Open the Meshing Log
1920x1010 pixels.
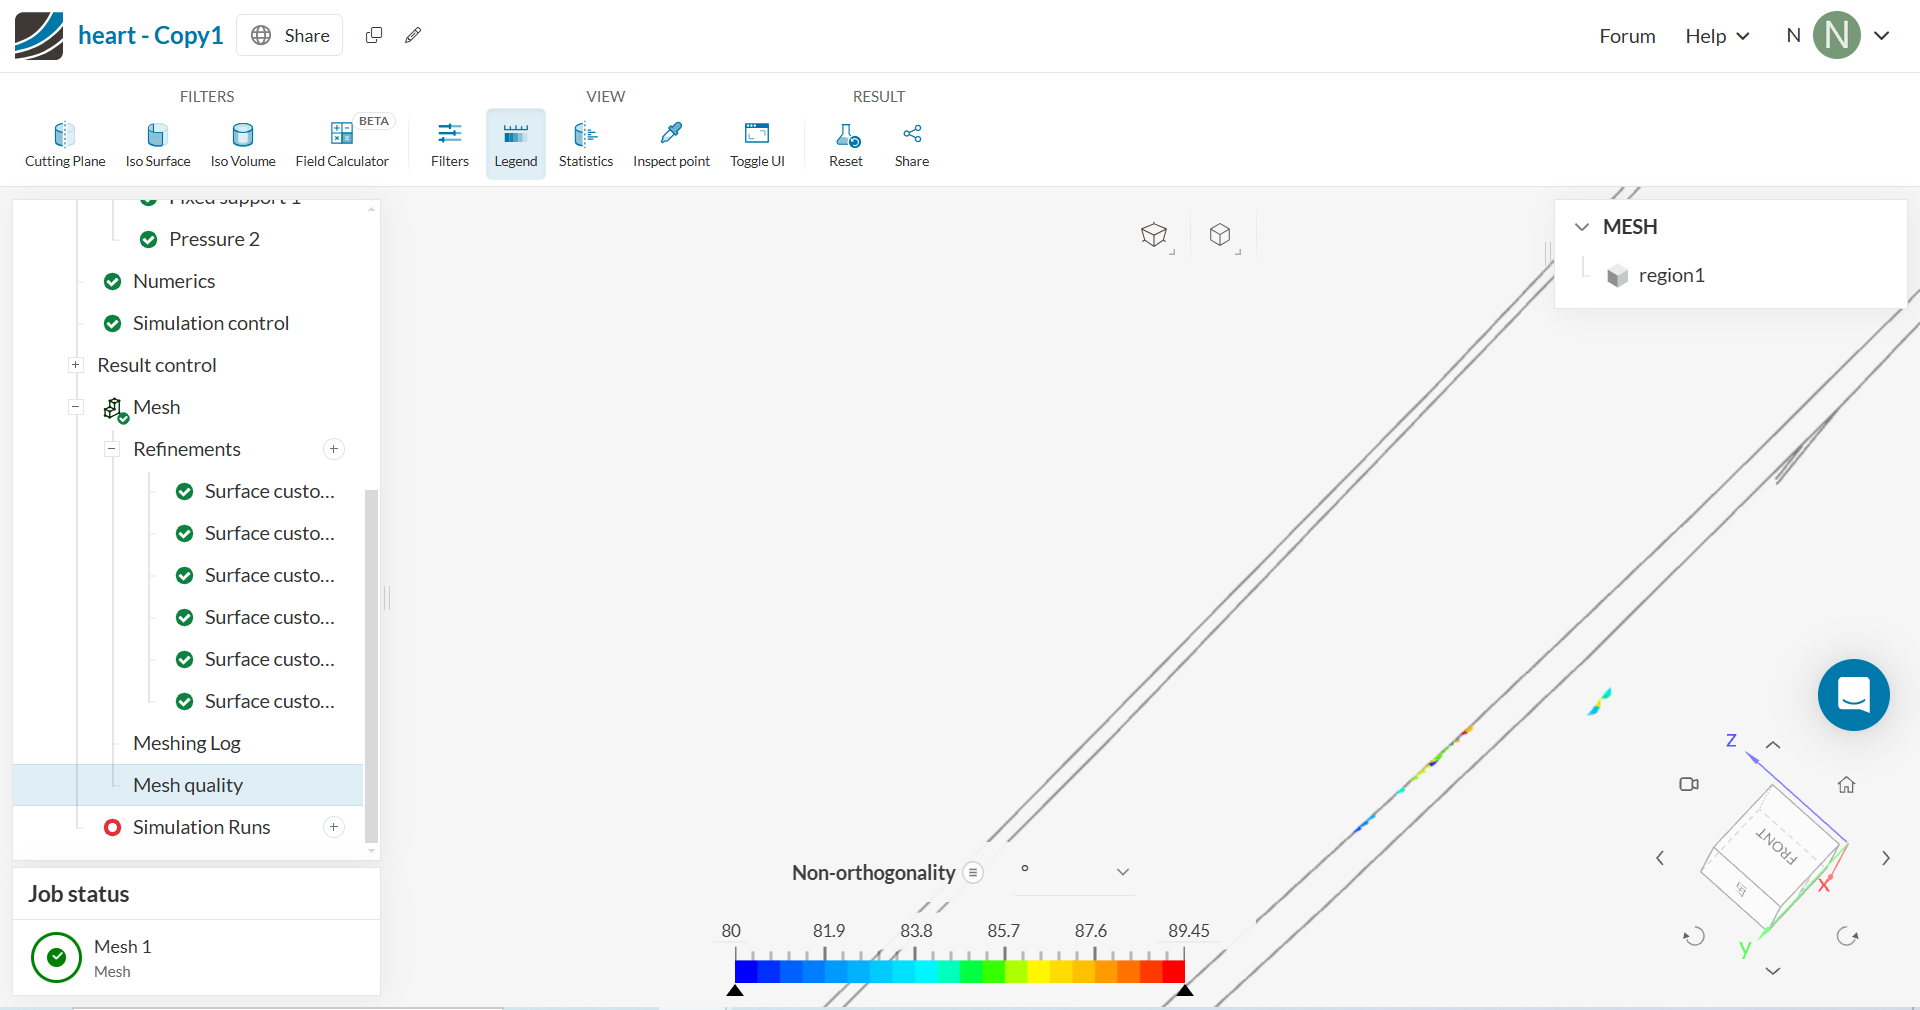coord(187,743)
